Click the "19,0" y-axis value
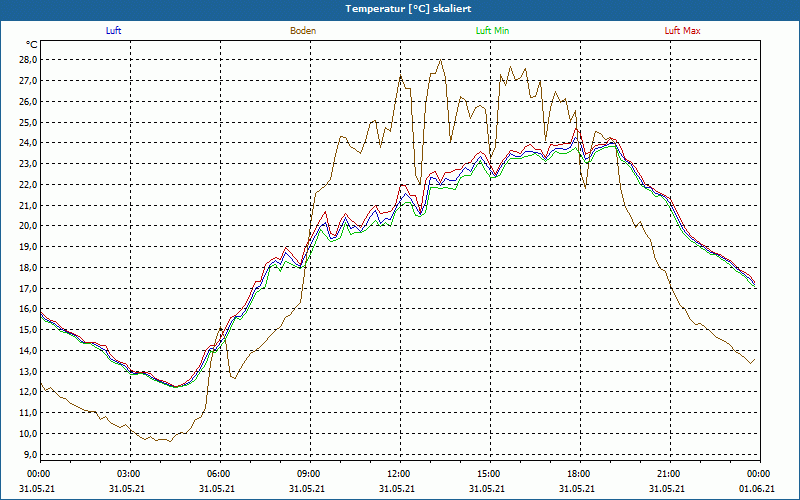The image size is (800, 500). tap(29, 247)
